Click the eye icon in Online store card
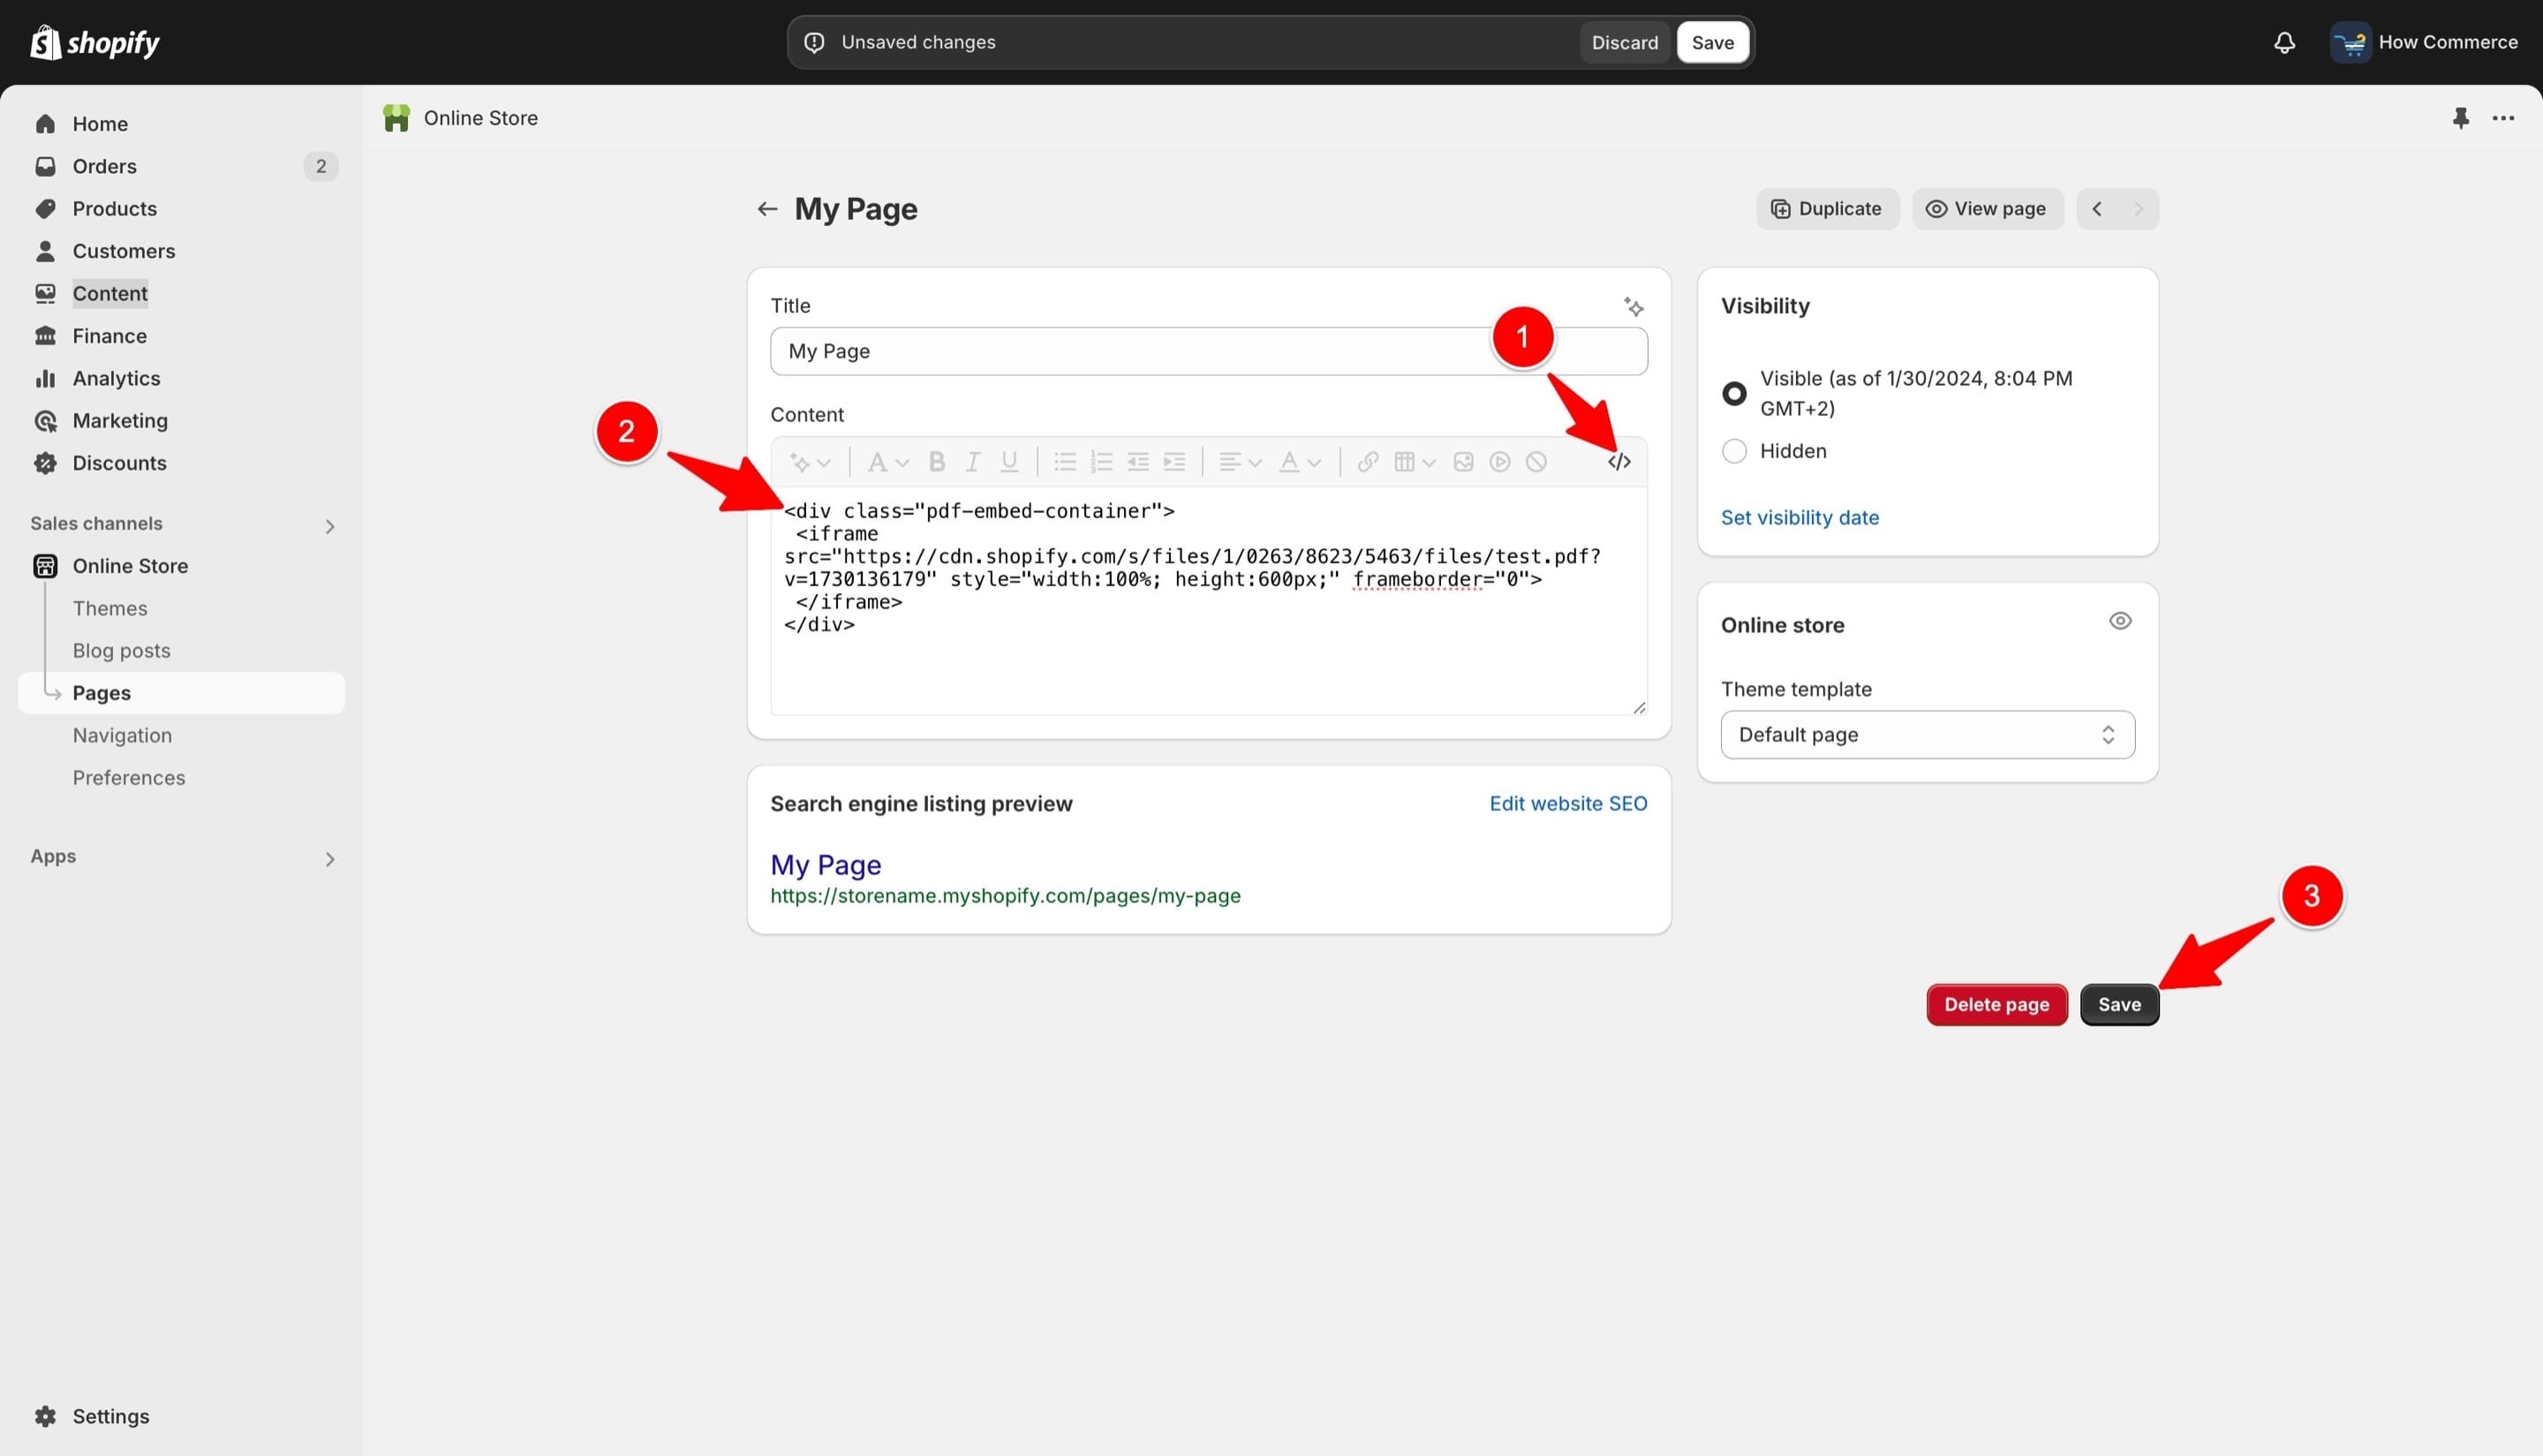Screen dimensions: 2543x1456 click(x=2119, y=621)
